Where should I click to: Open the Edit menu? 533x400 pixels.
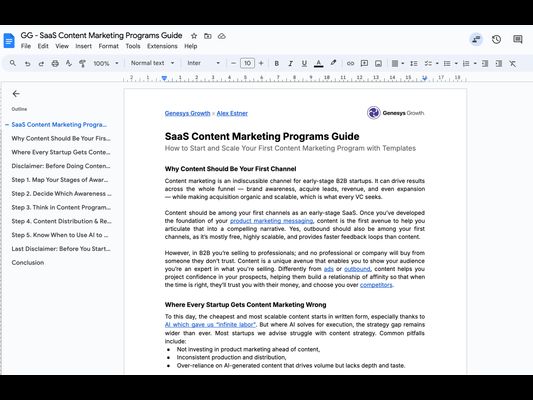click(x=43, y=46)
